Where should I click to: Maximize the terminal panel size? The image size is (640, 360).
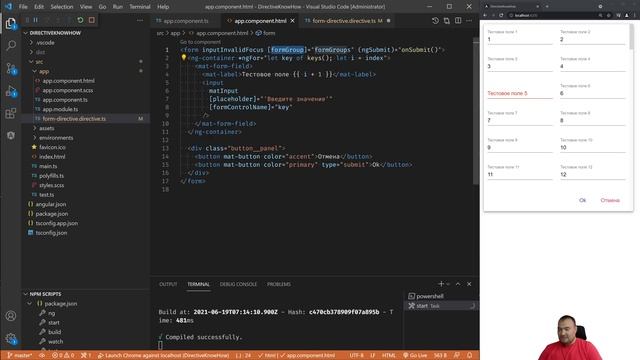(458, 284)
